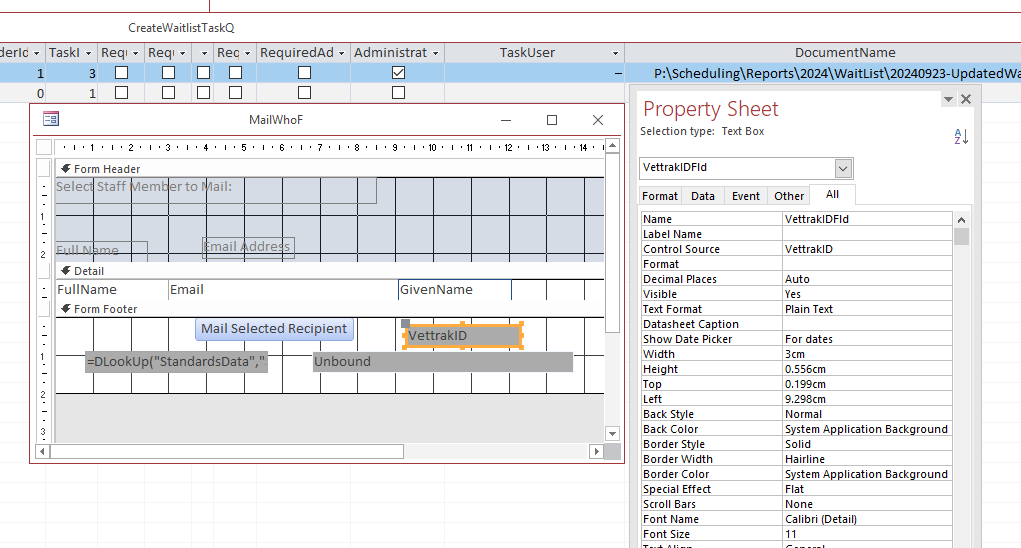Click the Mail Selected Recipient button

click(x=274, y=329)
